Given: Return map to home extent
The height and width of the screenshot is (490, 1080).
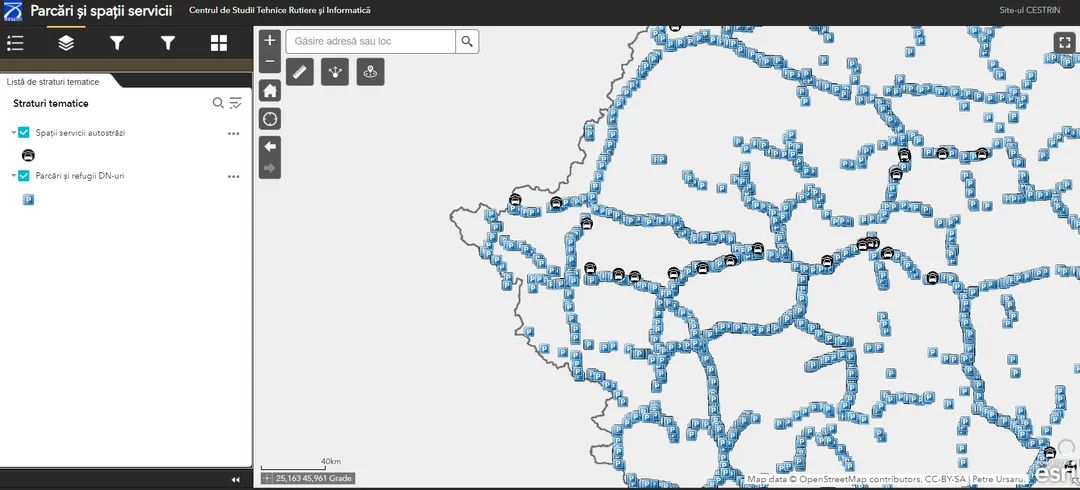Looking at the screenshot, I should pyautogui.click(x=270, y=90).
